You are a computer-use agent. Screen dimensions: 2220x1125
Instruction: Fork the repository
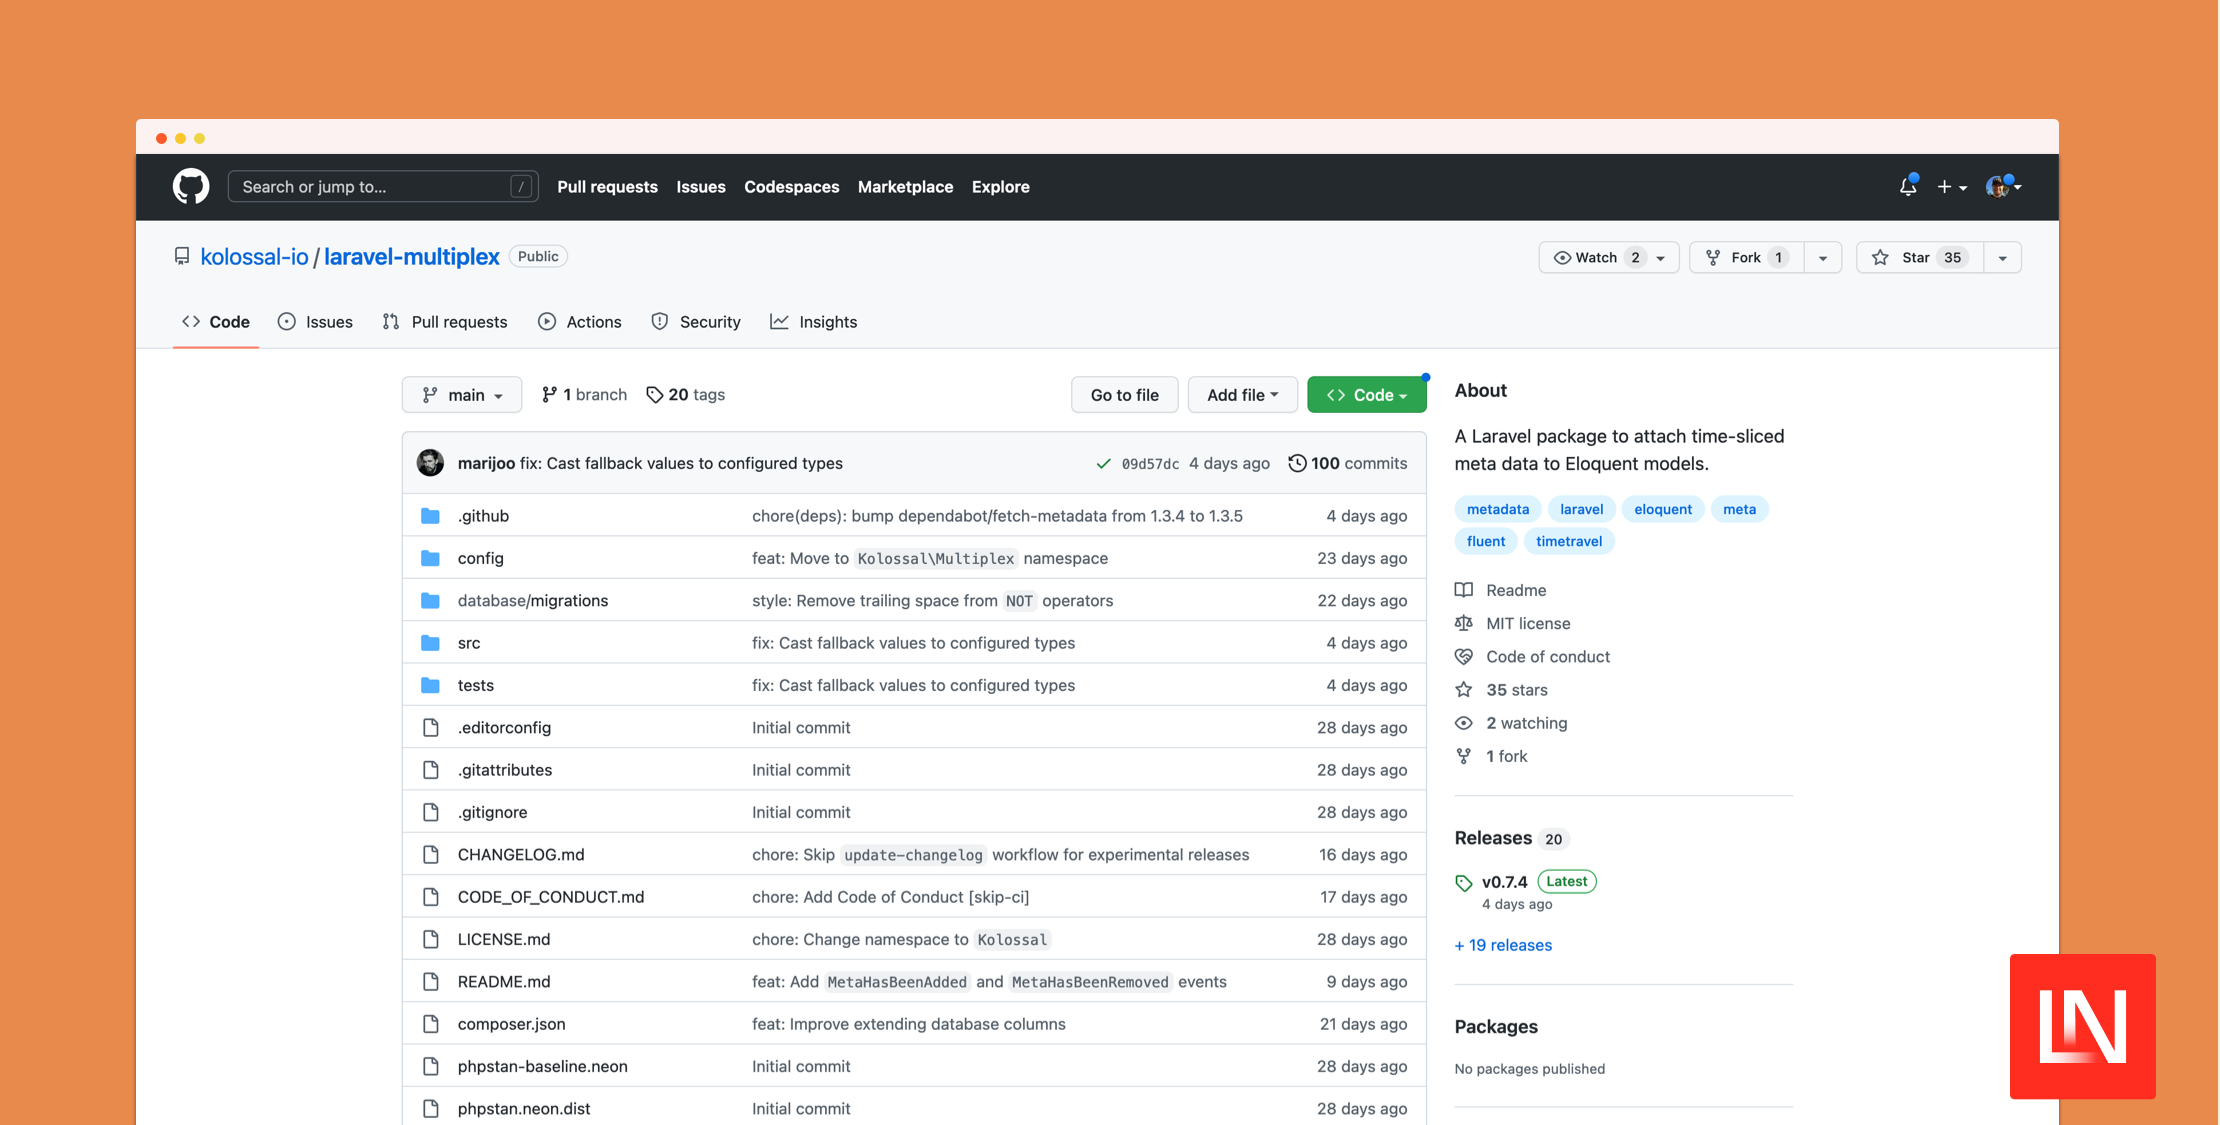point(1747,258)
